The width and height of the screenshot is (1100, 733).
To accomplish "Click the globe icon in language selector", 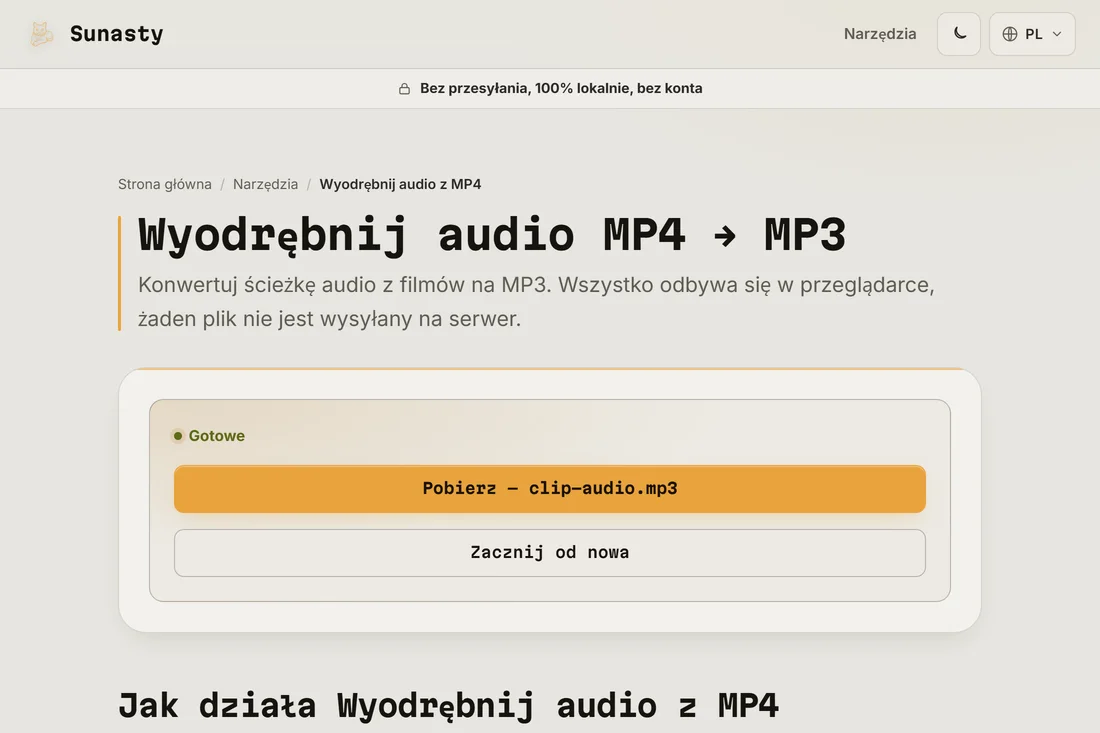I will point(1010,34).
